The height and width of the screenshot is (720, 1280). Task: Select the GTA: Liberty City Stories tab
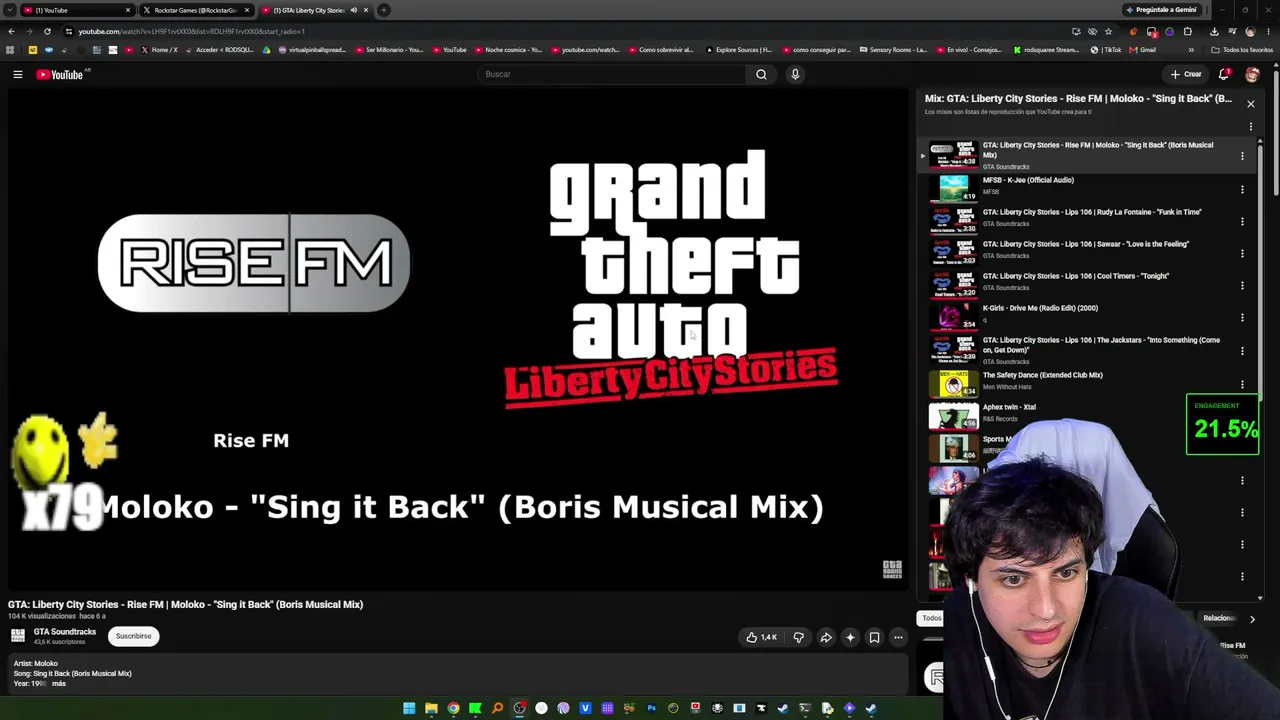pyautogui.click(x=313, y=10)
